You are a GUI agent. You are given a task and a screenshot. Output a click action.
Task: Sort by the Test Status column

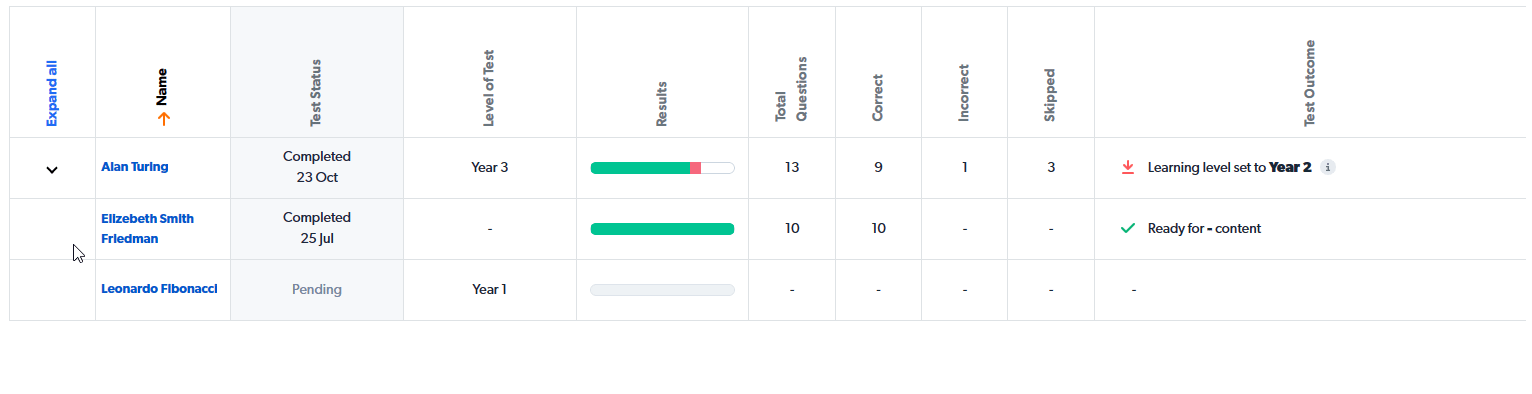tap(316, 103)
